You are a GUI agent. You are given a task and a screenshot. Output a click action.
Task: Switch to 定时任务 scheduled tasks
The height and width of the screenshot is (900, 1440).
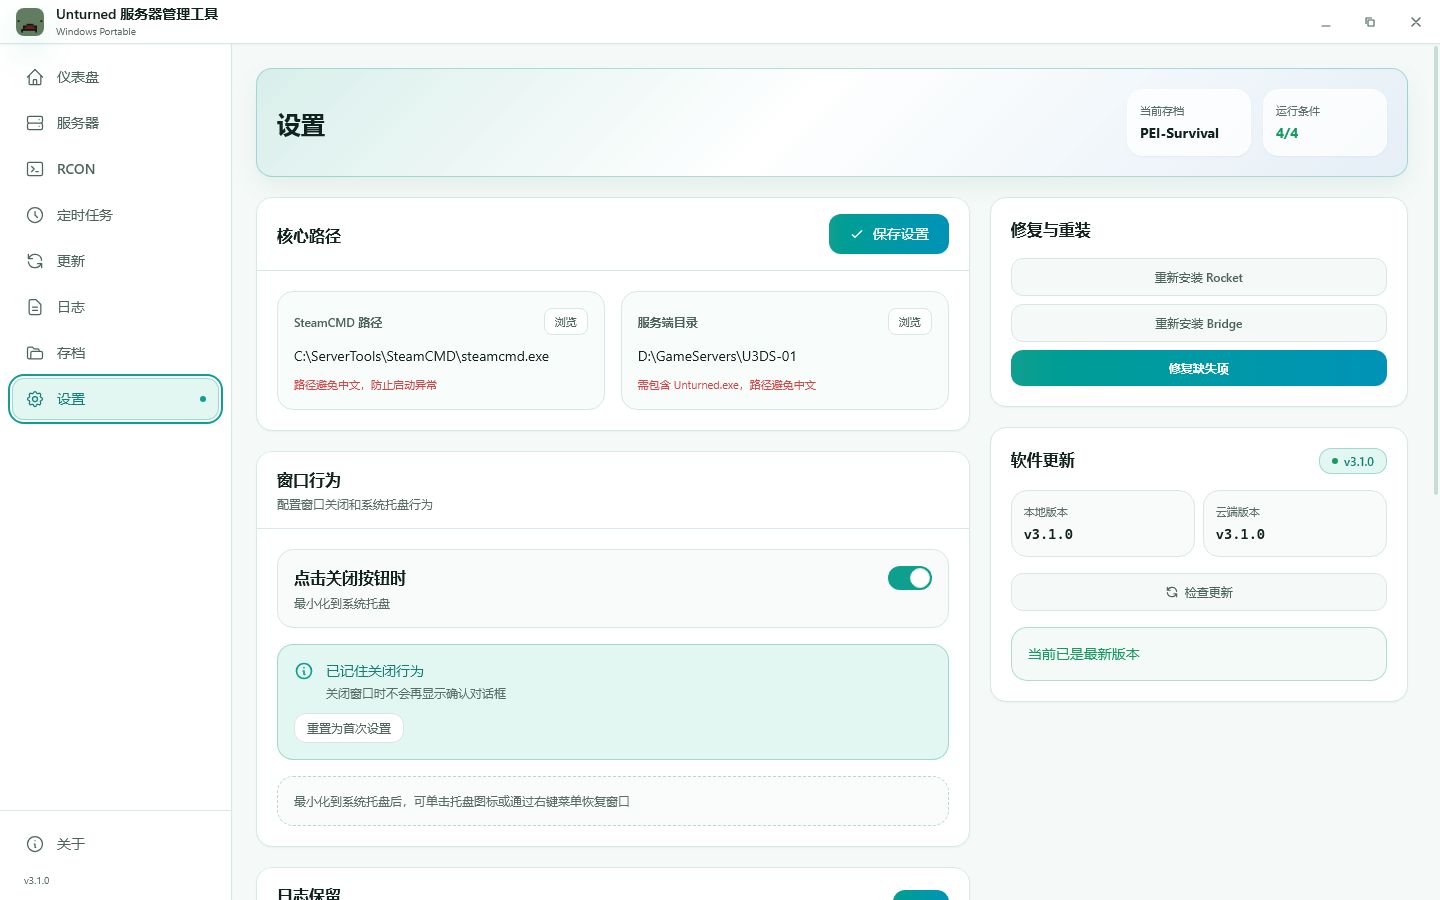(x=115, y=215)
